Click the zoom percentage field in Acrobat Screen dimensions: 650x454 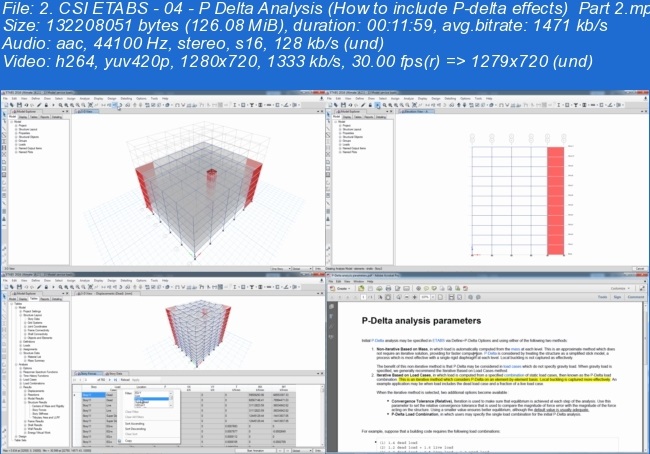[x=425, y=297]
